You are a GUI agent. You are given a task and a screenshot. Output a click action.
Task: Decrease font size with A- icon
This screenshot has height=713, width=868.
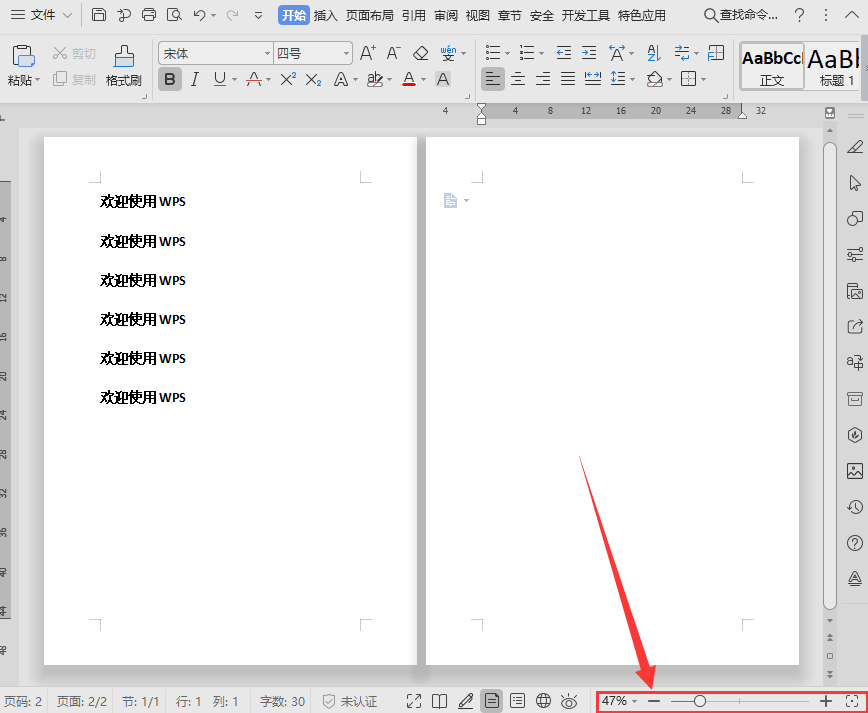pos(394,53)
